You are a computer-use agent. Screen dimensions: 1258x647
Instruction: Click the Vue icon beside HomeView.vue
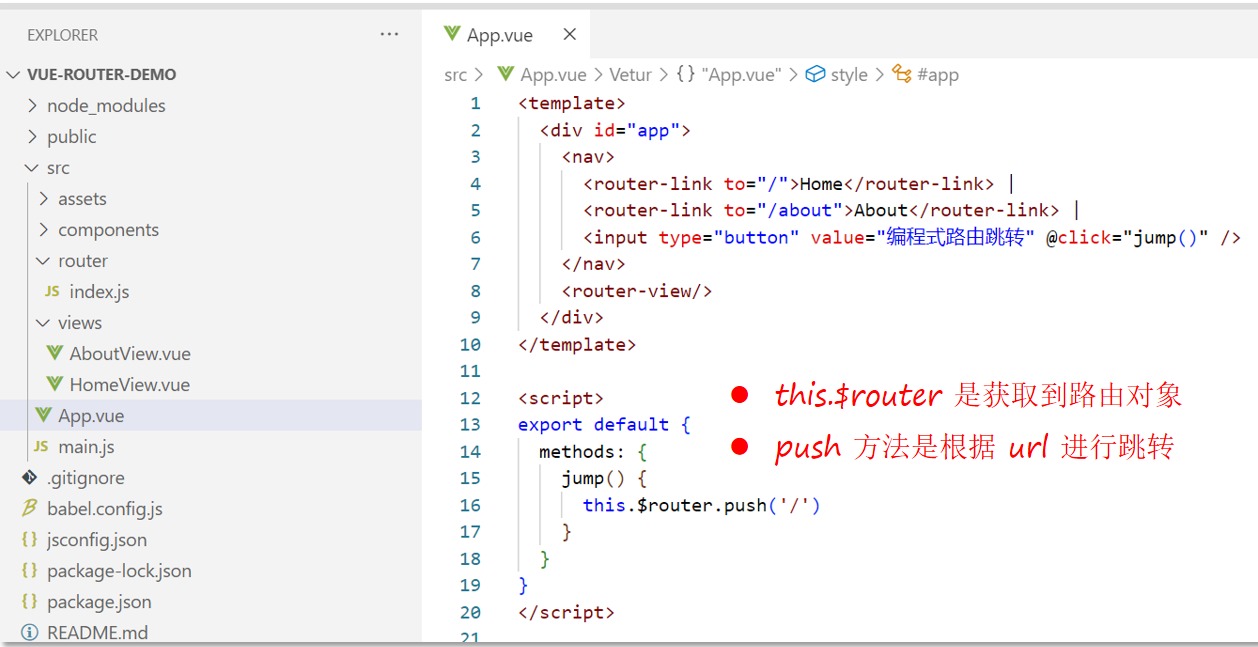coord(55,385)
